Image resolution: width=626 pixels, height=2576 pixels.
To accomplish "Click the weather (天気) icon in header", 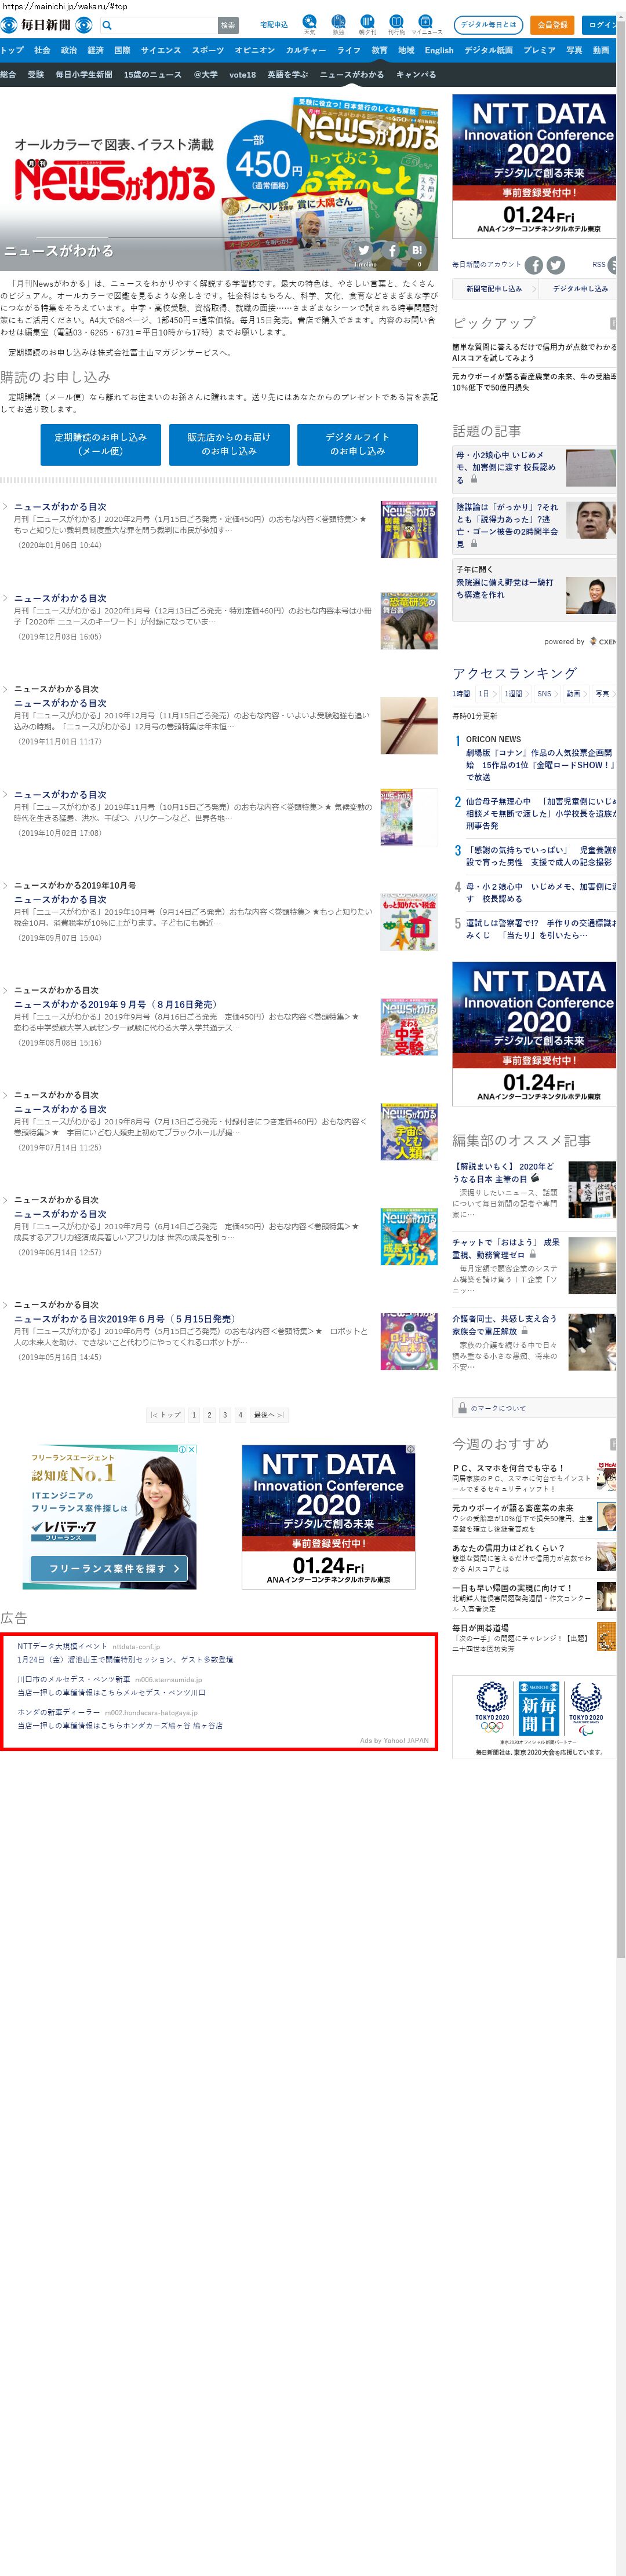I will 309,22.
